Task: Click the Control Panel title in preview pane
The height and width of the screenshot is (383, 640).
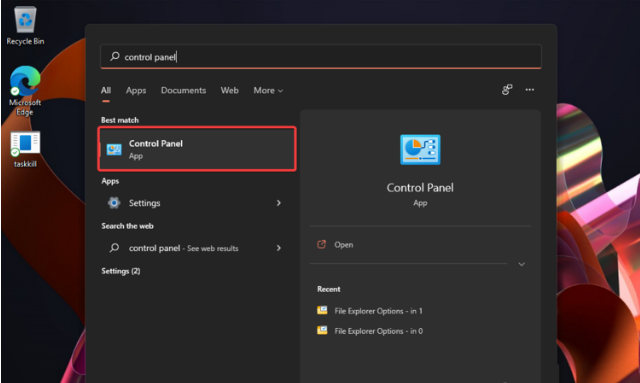Action: click(420, 188)
